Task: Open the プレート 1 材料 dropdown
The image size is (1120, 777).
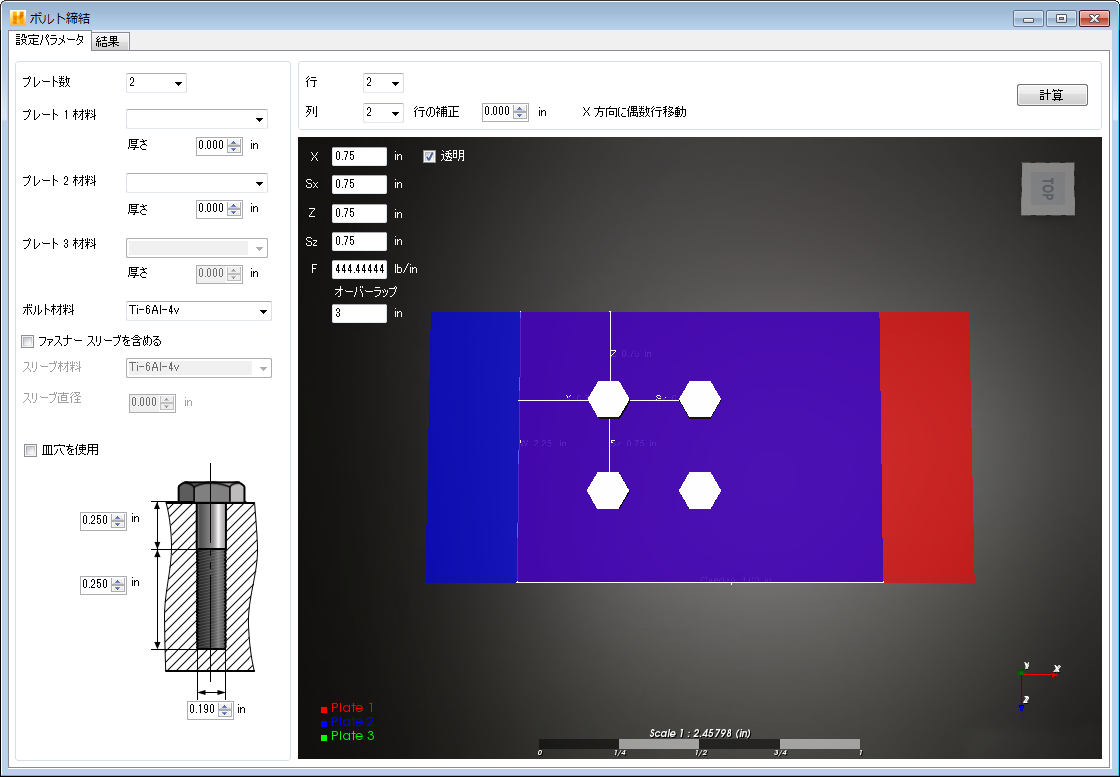Action: (196, 119)
